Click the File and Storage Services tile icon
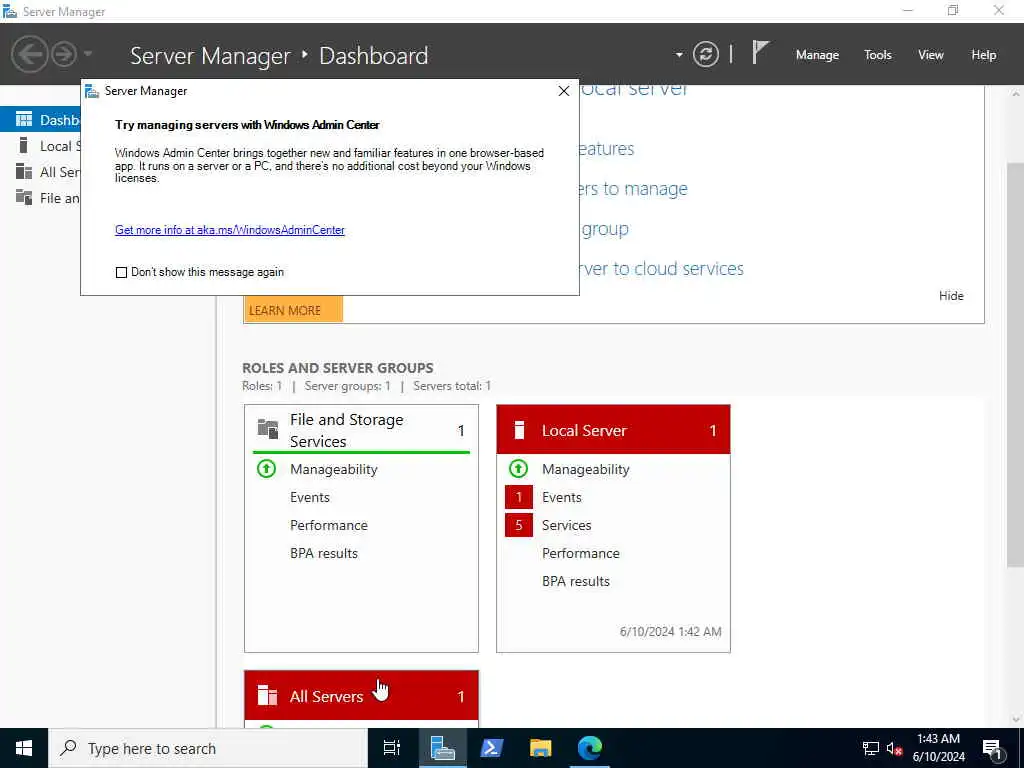Image resolution: width=1024 pixels, height=768 pixels. [268, 428]
